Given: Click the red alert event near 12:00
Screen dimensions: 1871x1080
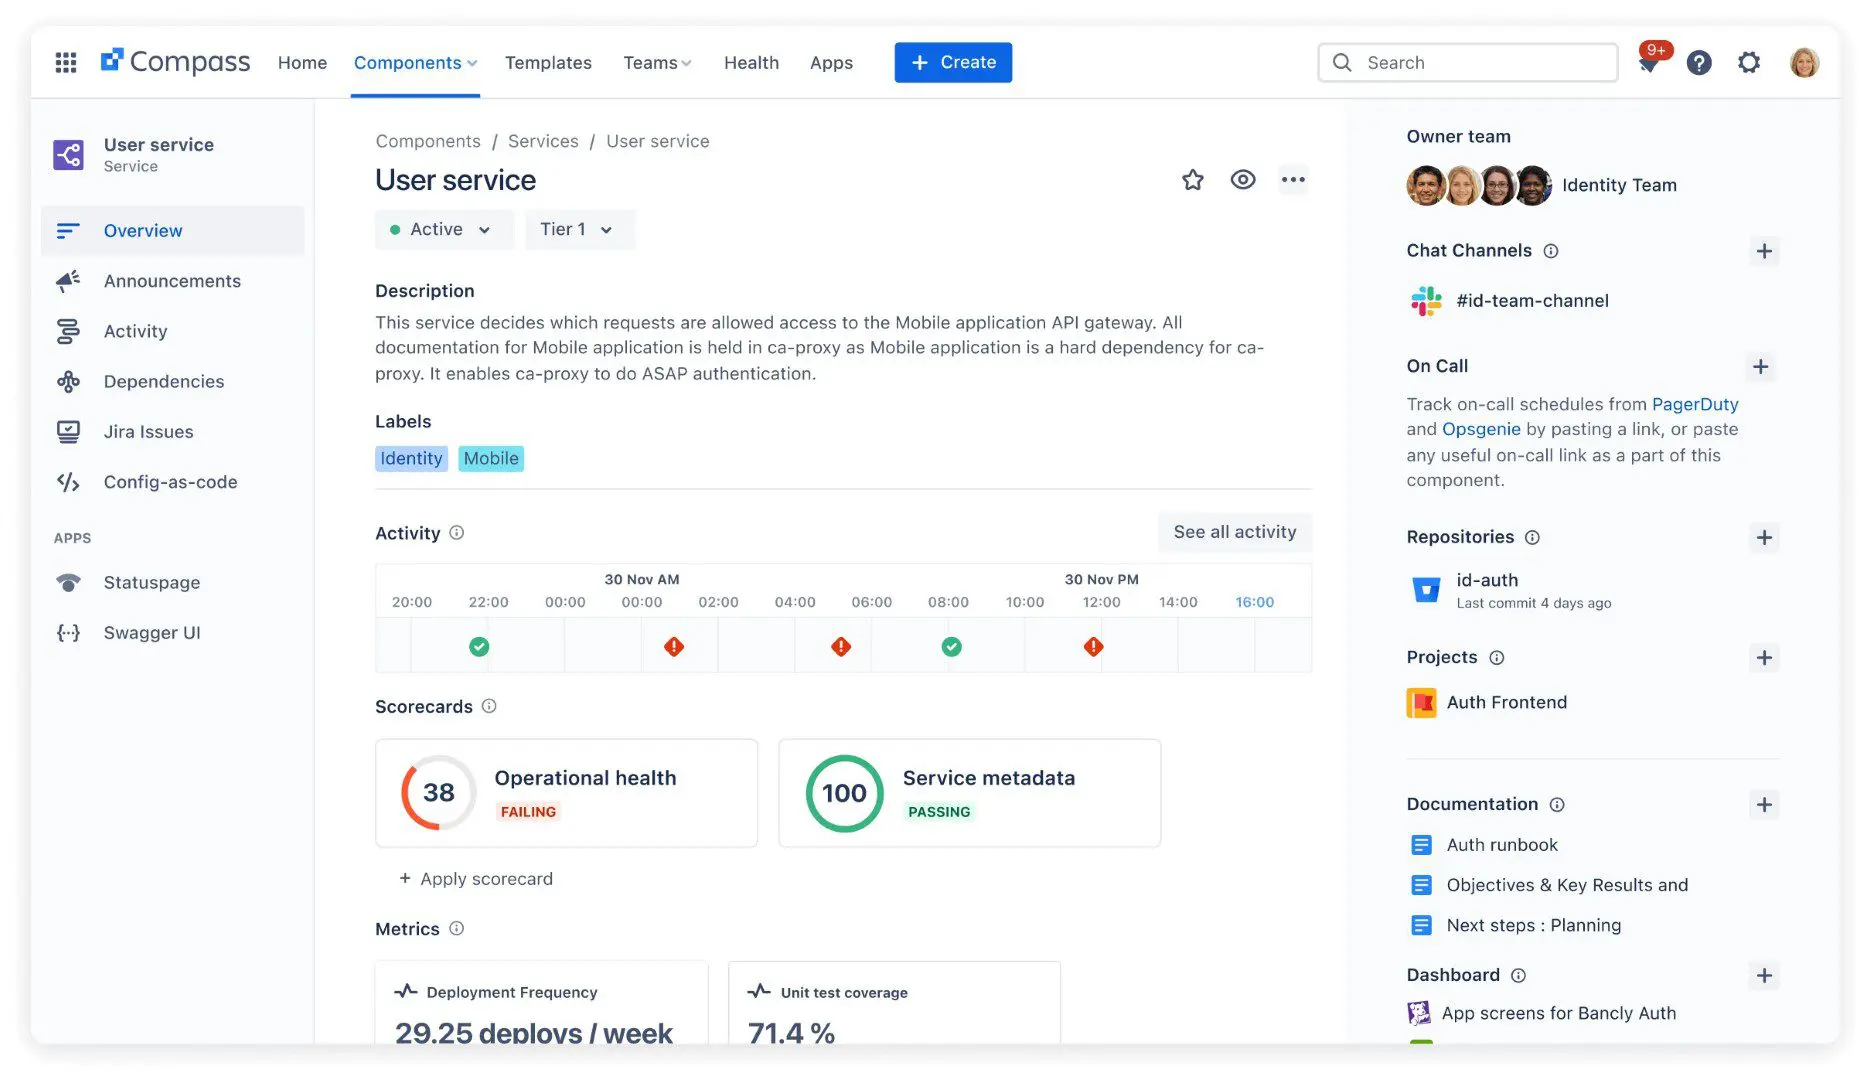Looking at the screenshot, I should [1093, 646].
